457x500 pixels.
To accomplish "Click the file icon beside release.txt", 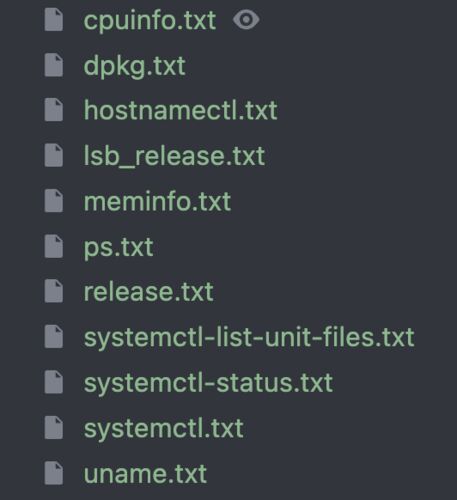I will (x=54, y=292).
